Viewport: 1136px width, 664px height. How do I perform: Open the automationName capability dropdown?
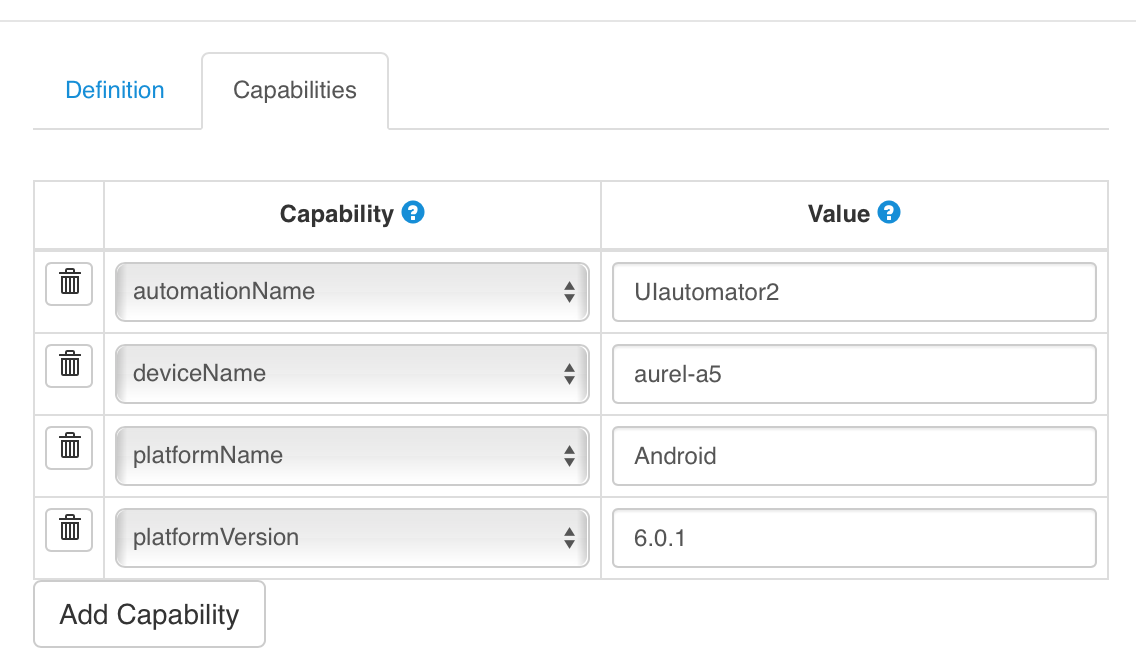tap(352, 291)
